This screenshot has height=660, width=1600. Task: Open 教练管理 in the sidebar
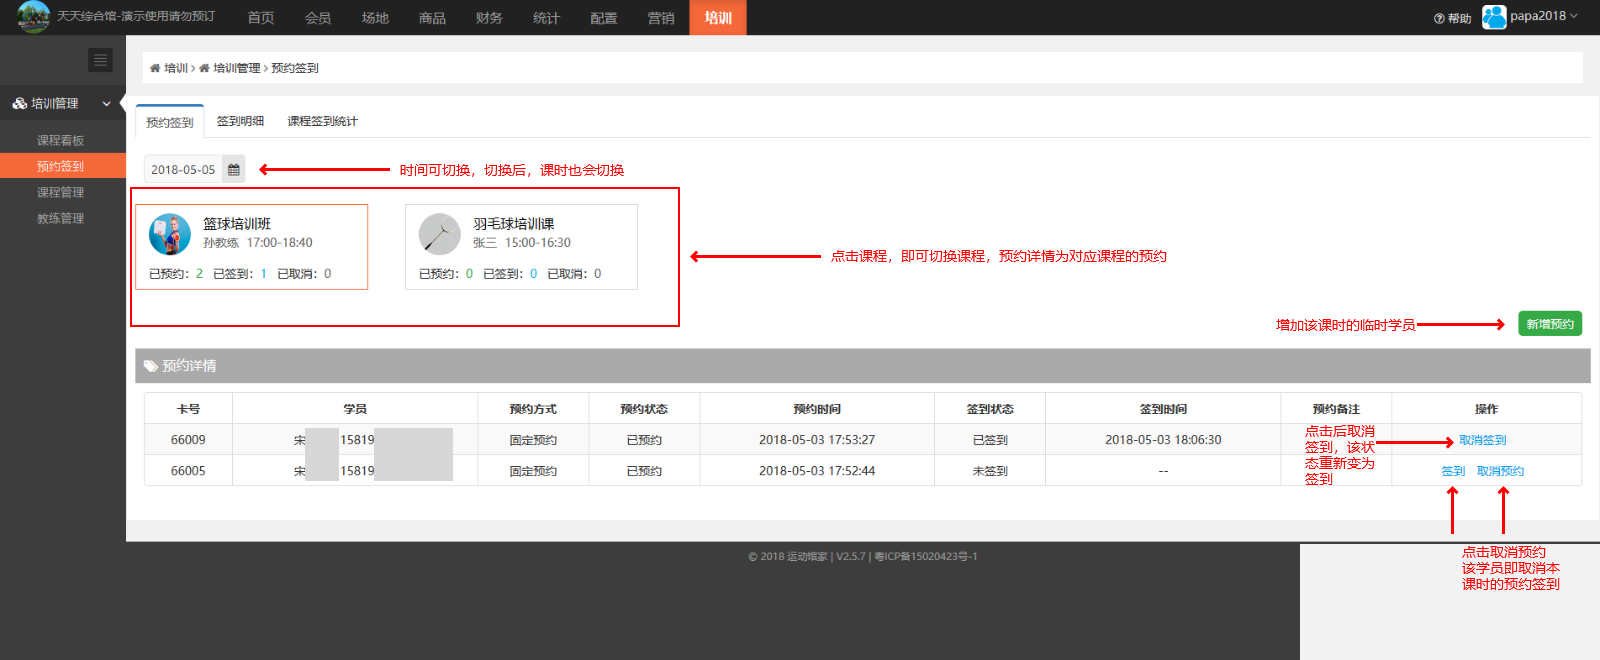[x=60, y=218]
